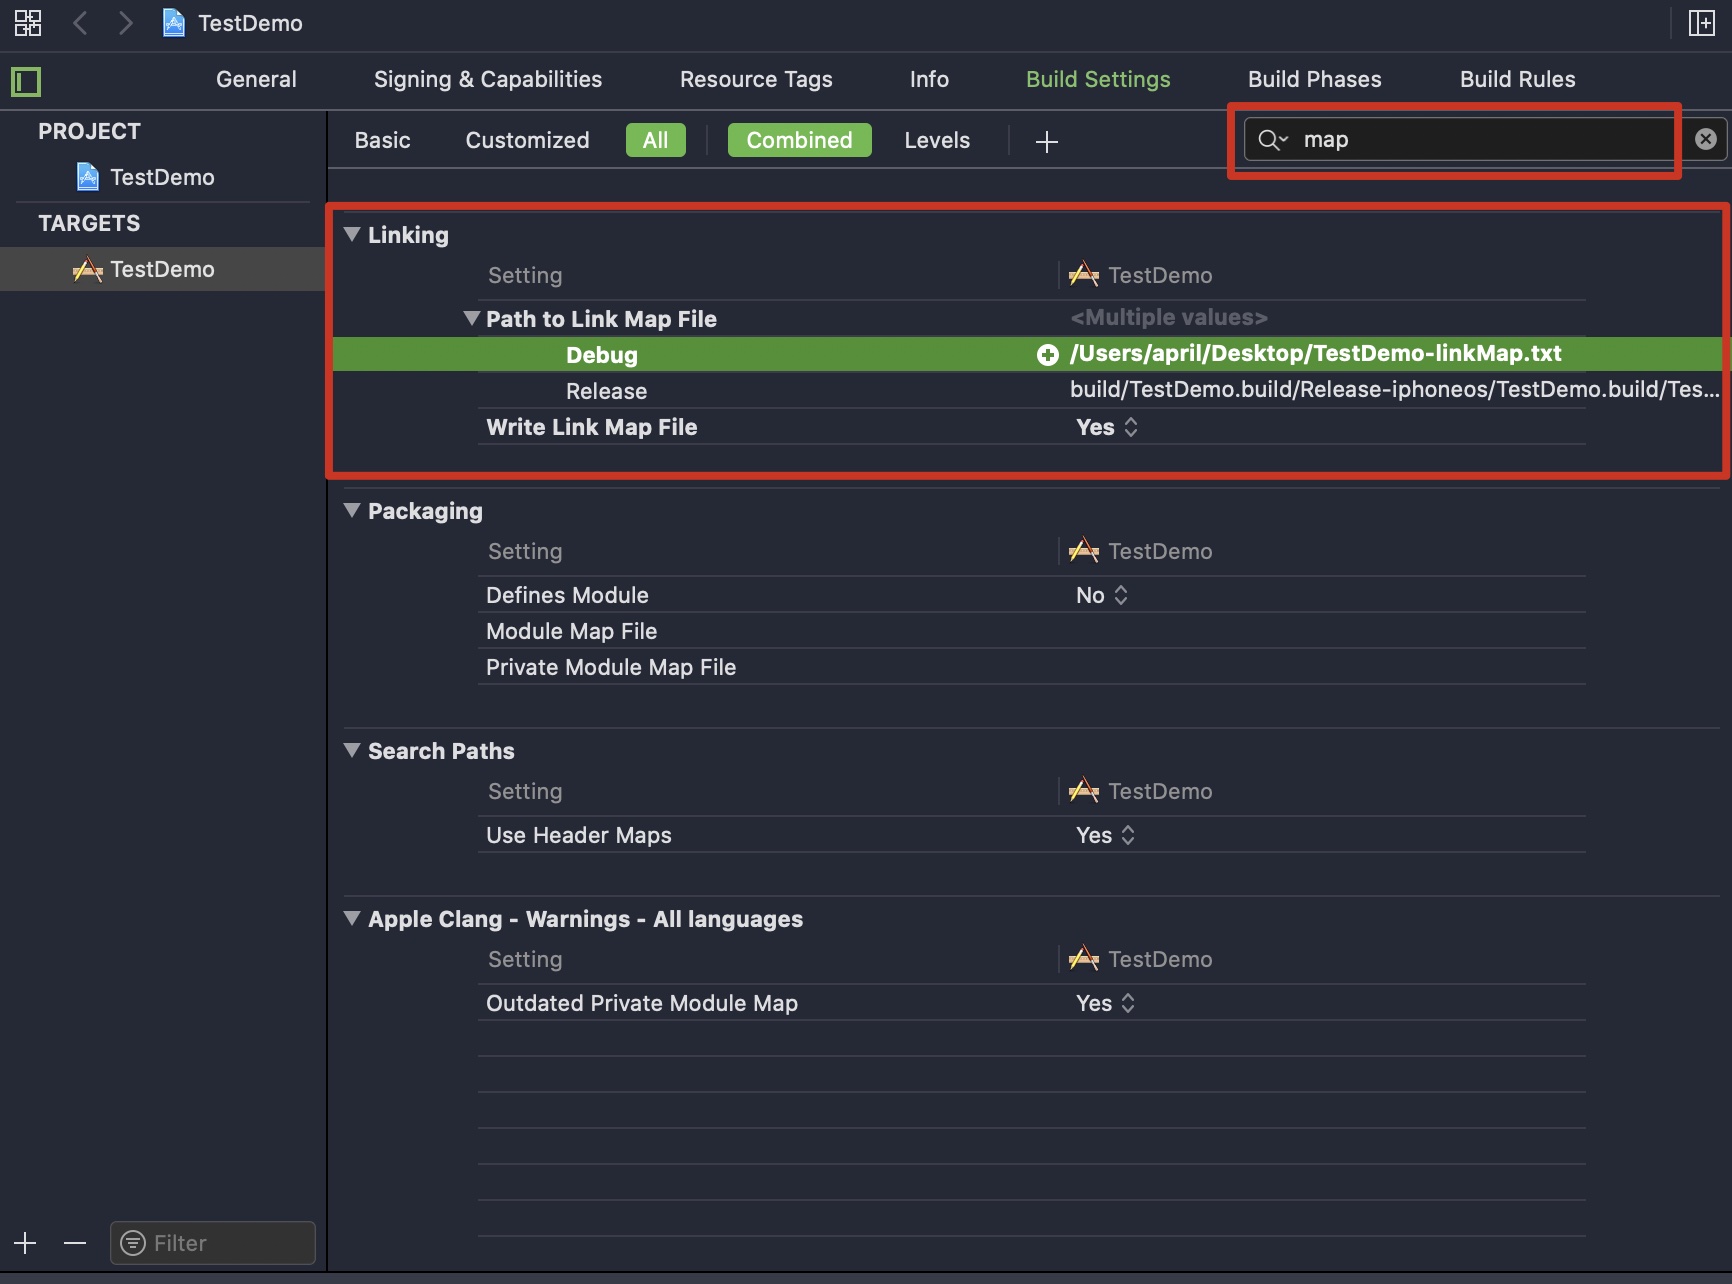
Task: Click the Path to Link Map File label
Action: 601,319
